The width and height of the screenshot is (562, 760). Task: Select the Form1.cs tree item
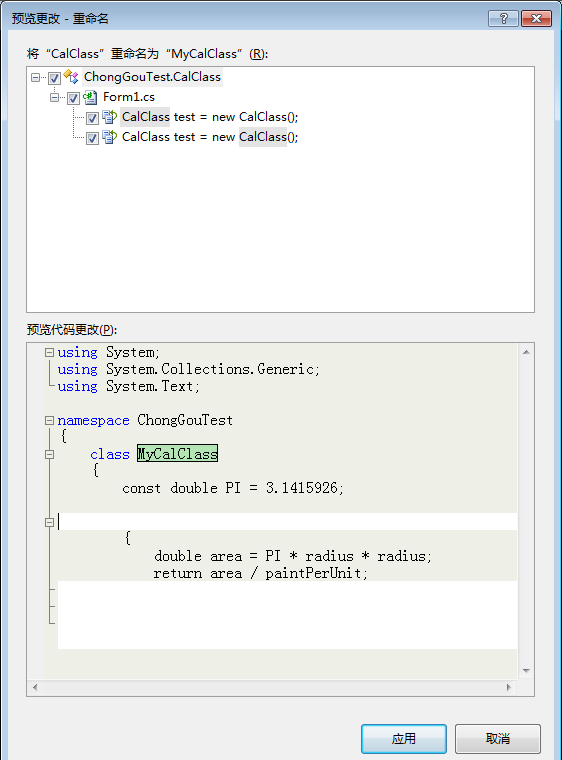tap(129, 97)
